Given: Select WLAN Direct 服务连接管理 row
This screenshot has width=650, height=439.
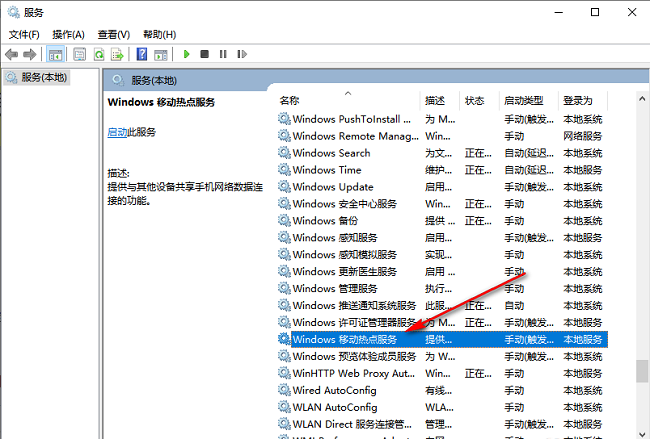Looking at the screenshot, I should coord(442,424).
